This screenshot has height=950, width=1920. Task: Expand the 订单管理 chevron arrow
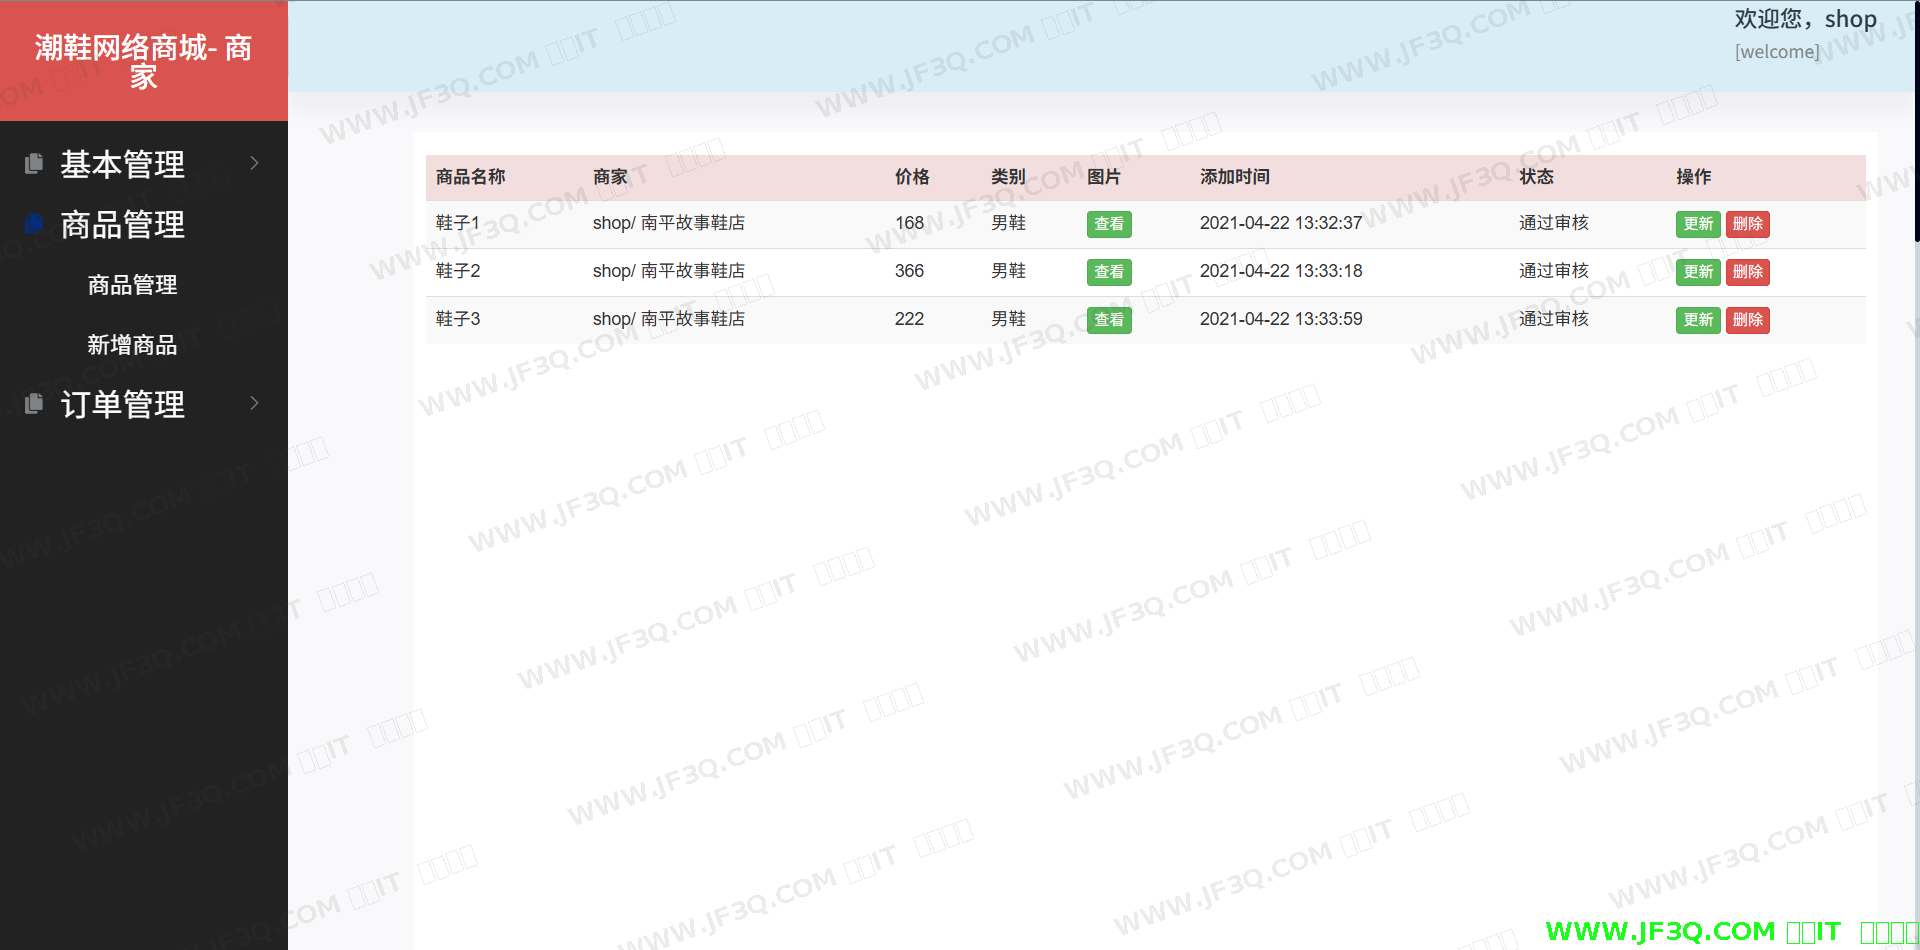(x=254, y=403)
